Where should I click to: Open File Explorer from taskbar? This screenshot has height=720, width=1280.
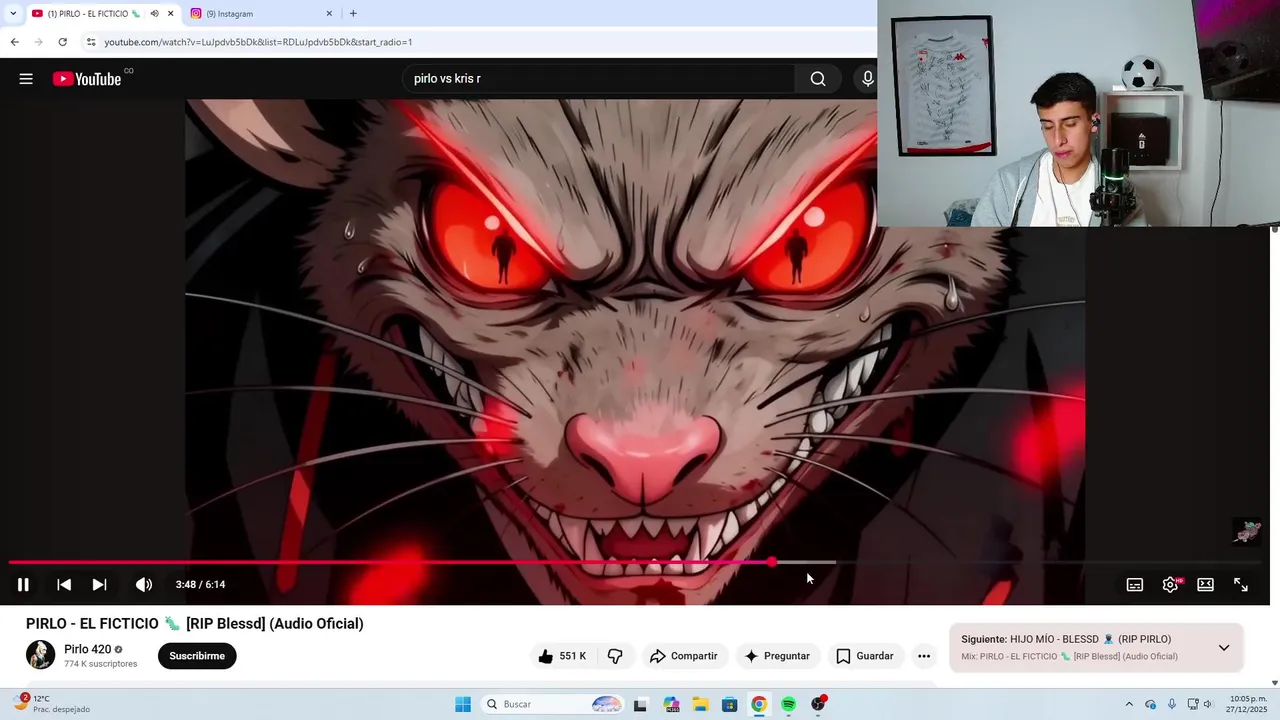click(700, 704)
